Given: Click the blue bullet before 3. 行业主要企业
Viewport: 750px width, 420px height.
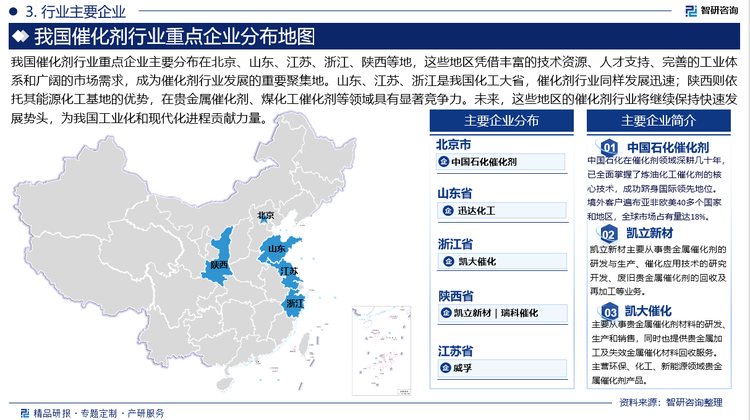Looking at the screenshot, I should tap(13, 11).
